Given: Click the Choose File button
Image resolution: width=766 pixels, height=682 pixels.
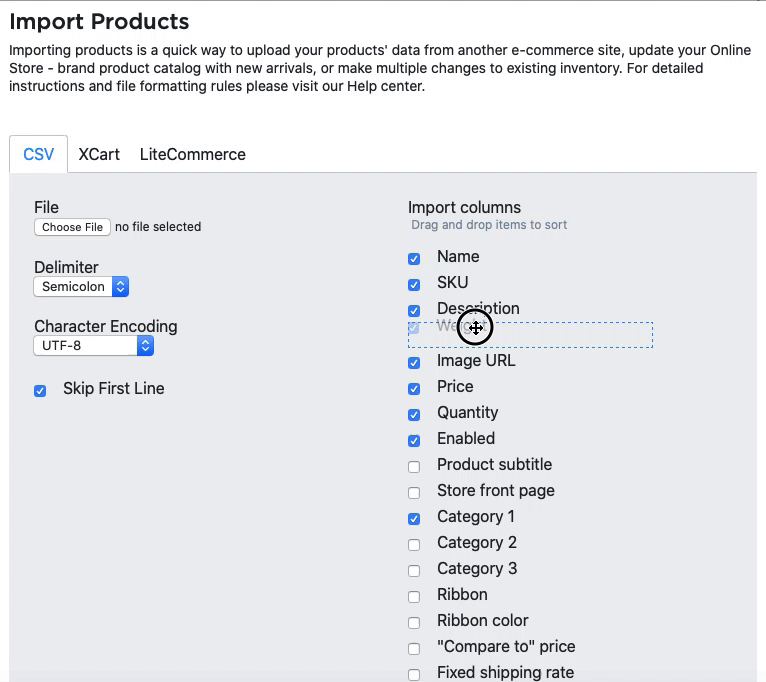Looking at the screenshot, I should point(73,227).
